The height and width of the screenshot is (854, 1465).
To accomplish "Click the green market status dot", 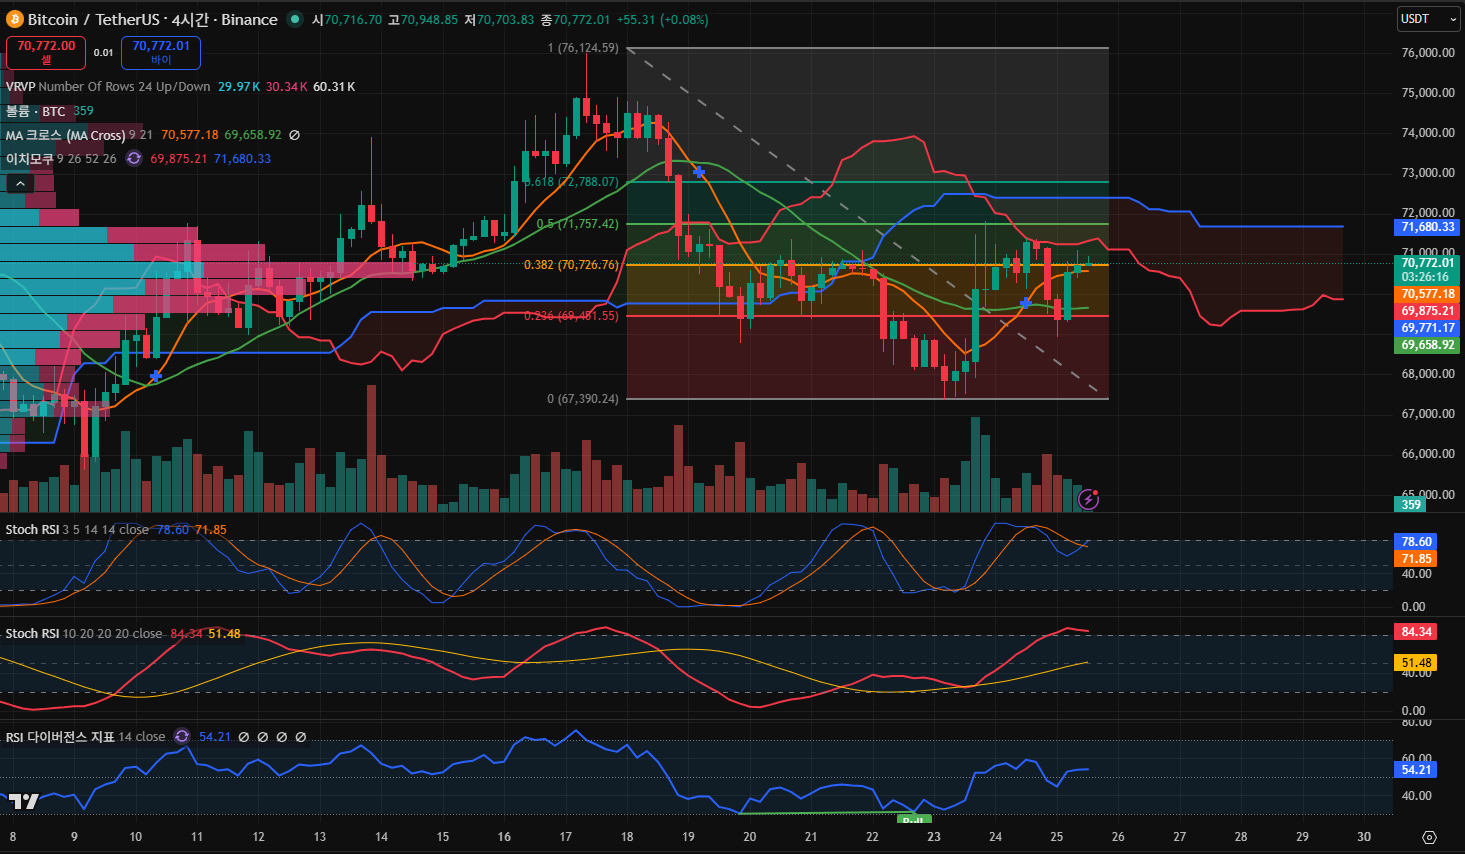I will click(294, 19).
